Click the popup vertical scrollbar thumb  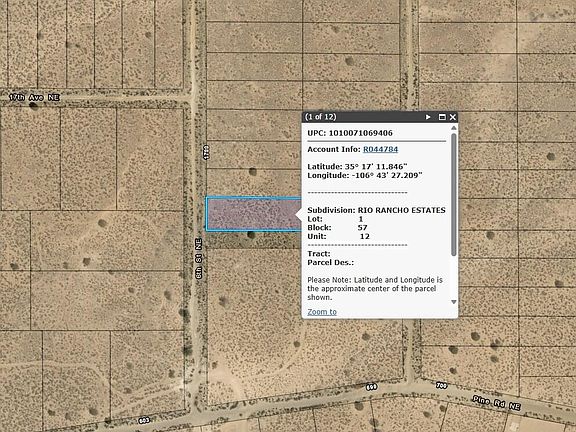tap(454, 195)
